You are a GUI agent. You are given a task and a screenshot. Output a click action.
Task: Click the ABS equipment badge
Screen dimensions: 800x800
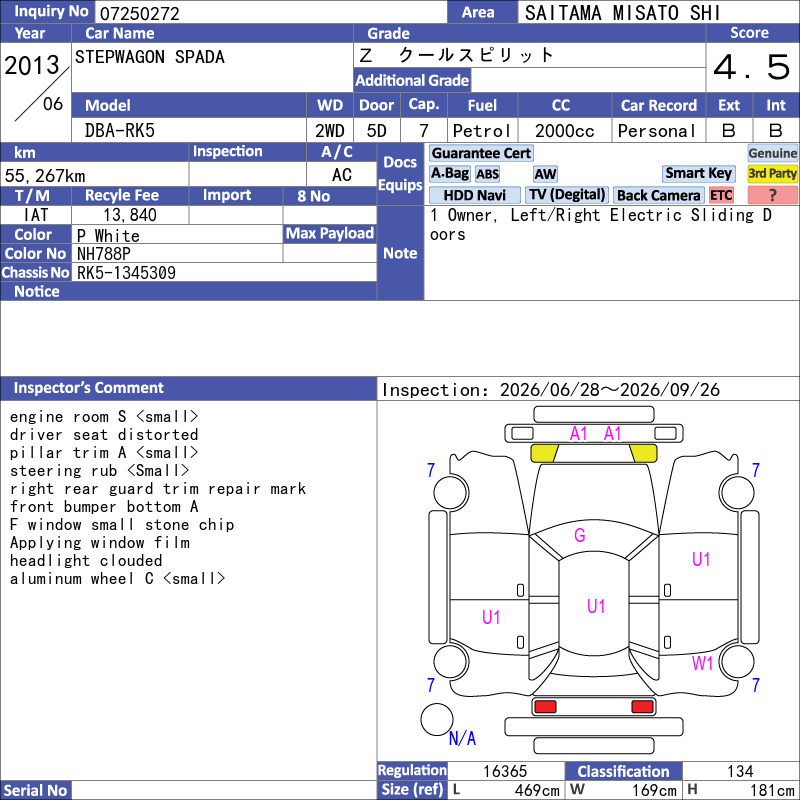[x=487, y=174]
